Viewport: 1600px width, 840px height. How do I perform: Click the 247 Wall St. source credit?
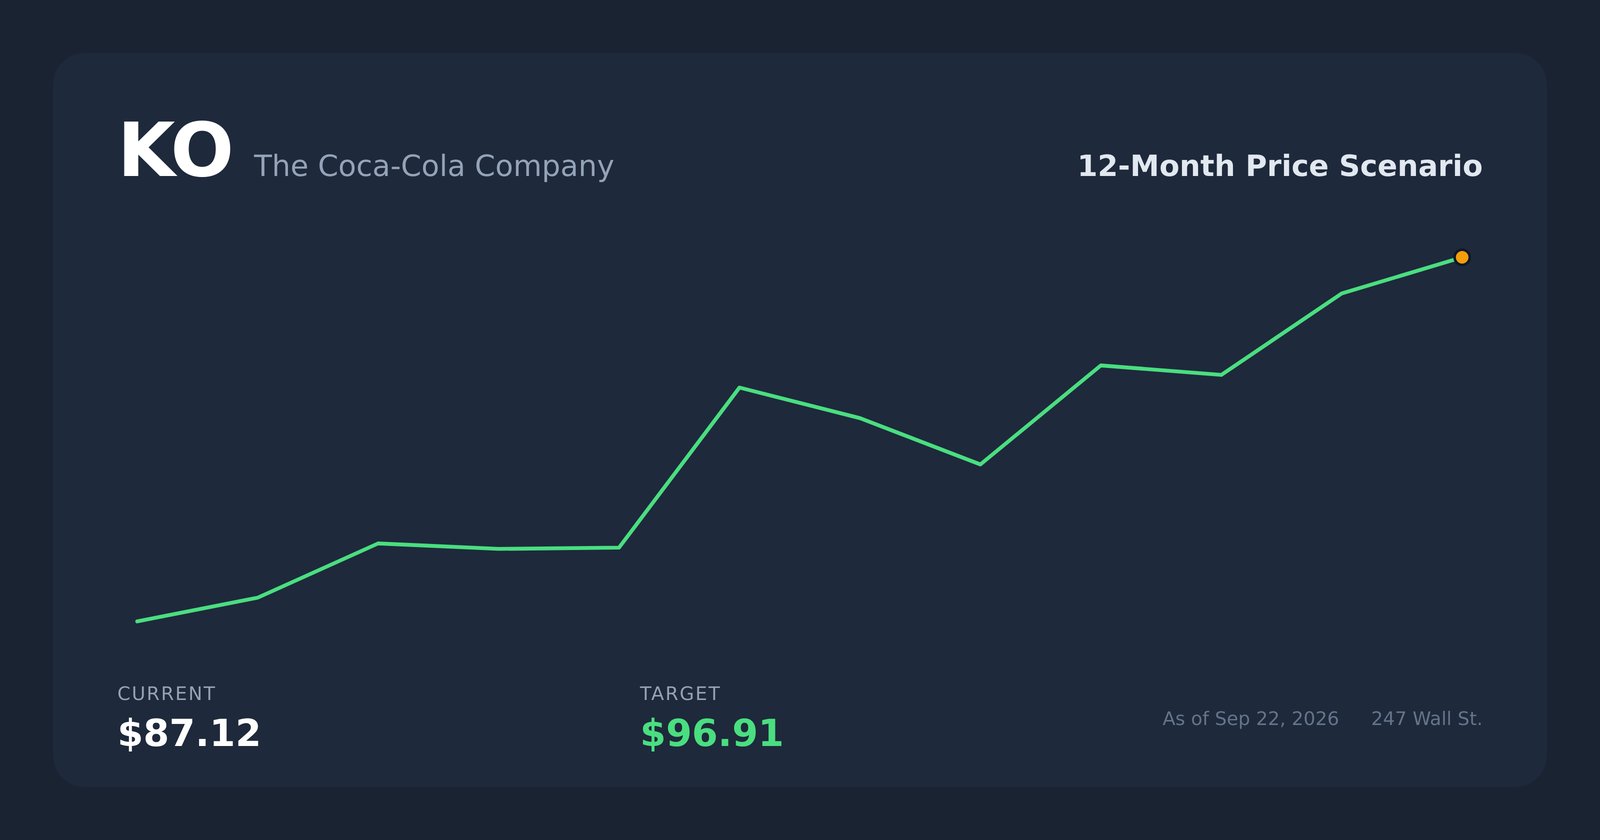[x=1426, y=719]
